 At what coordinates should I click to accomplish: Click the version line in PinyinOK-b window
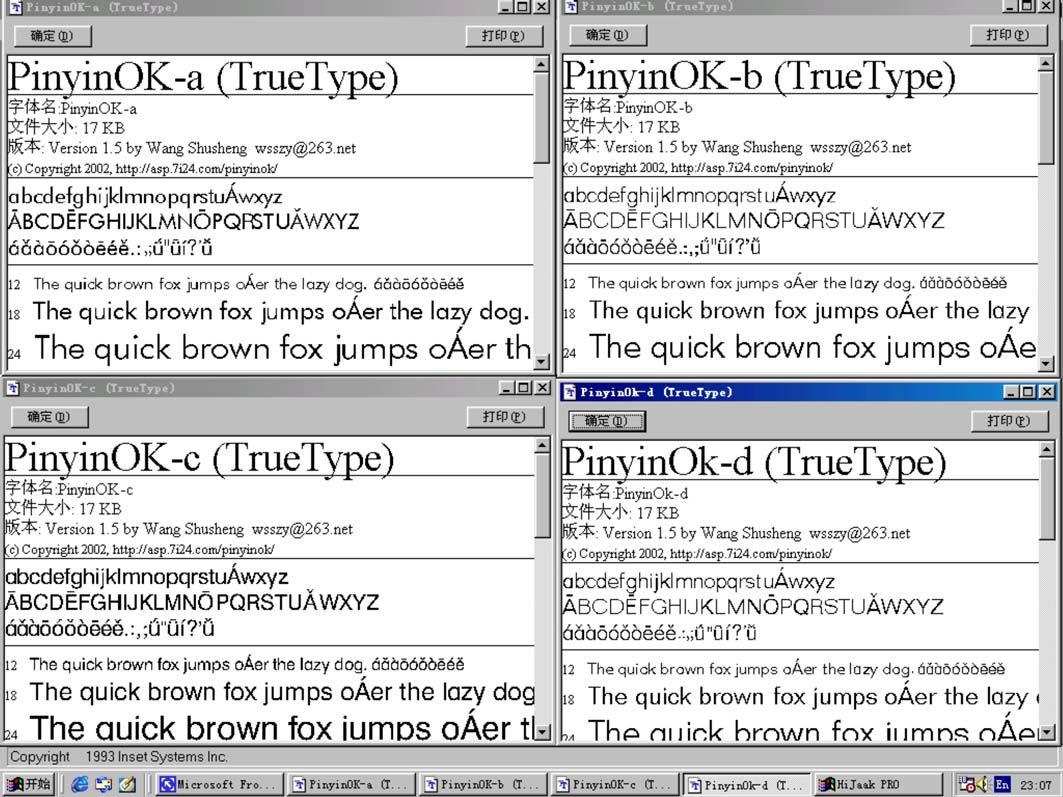tap(737, 147)
